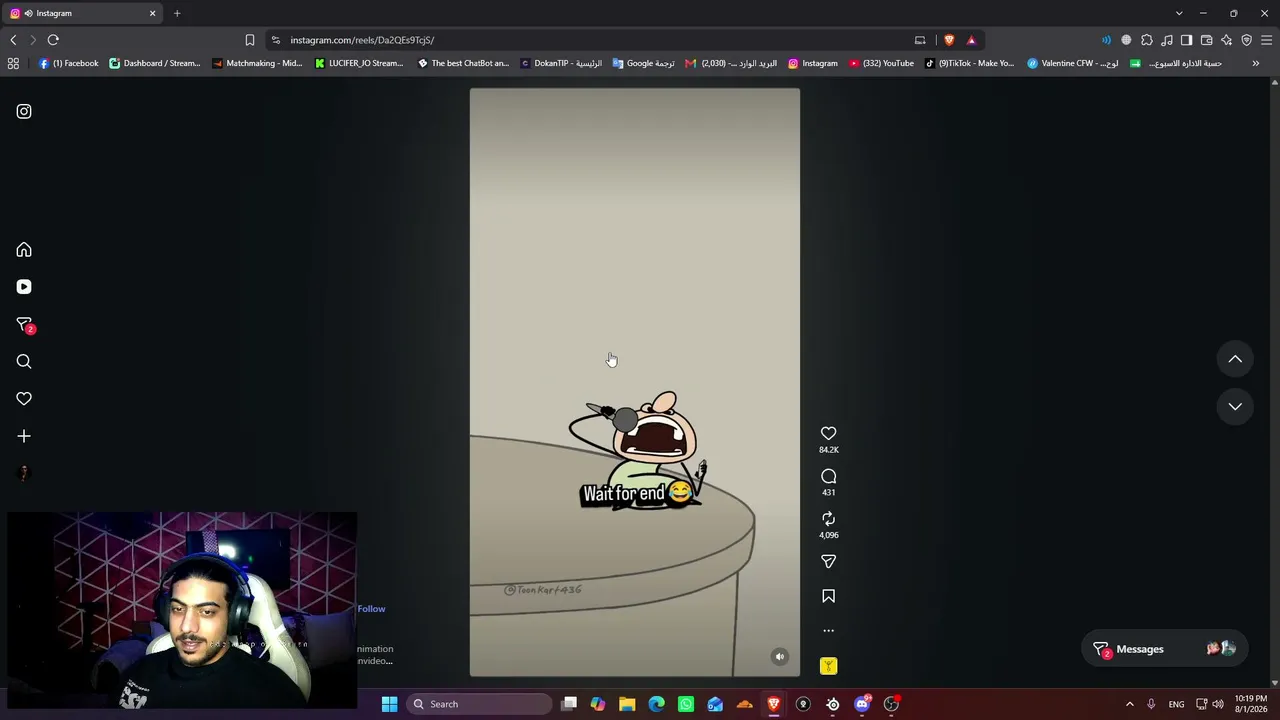Open the profile avatar in the sidebar
This screenshot has width=1280, height=720.
pos(24,473)
